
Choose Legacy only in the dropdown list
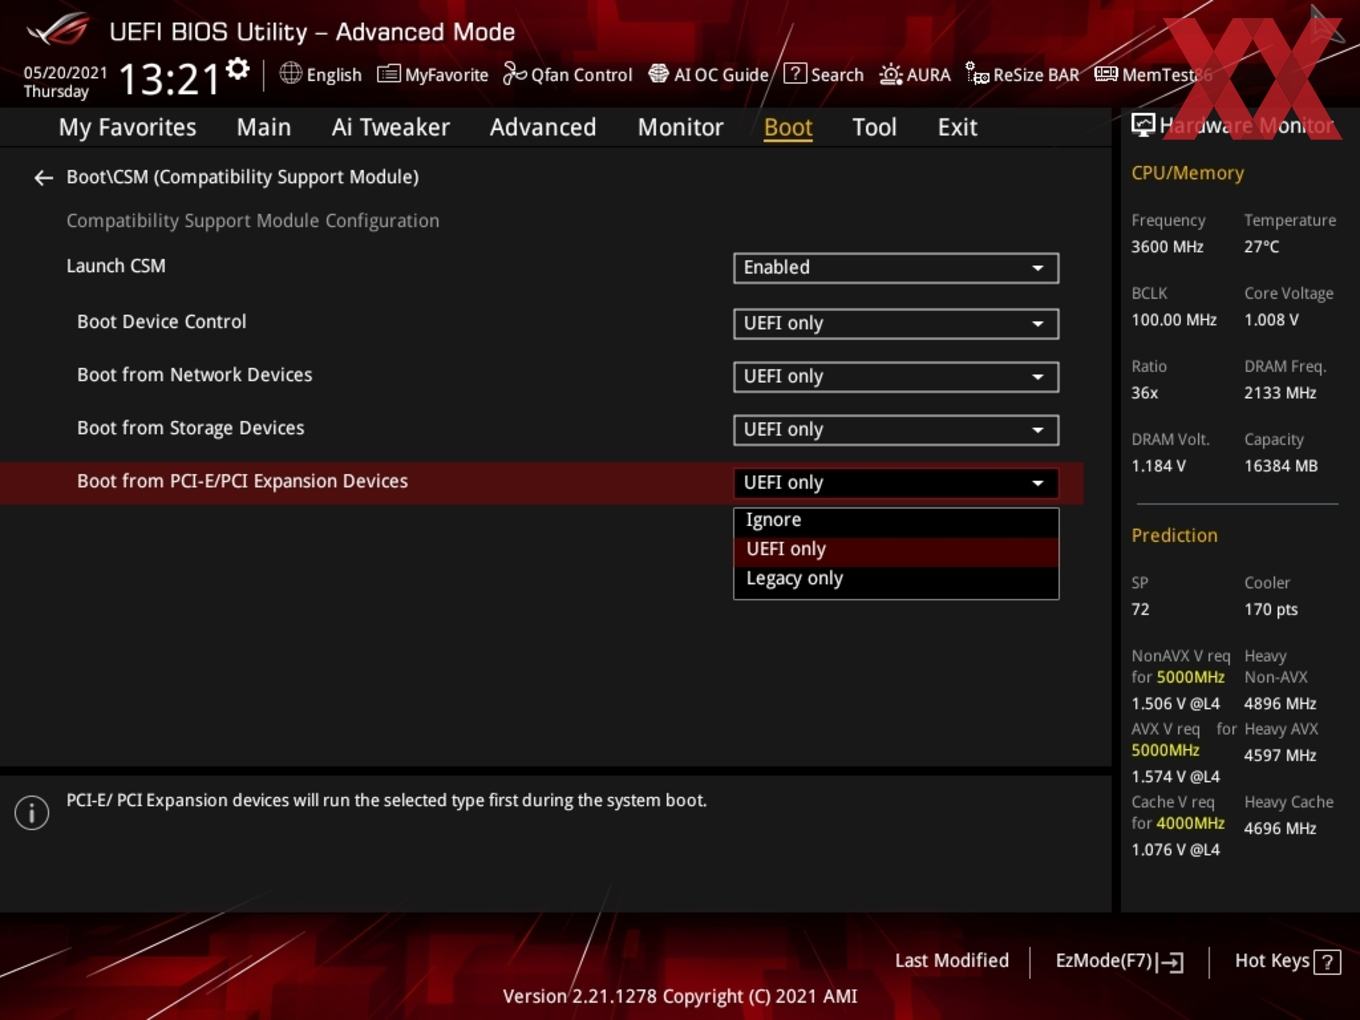896,578
